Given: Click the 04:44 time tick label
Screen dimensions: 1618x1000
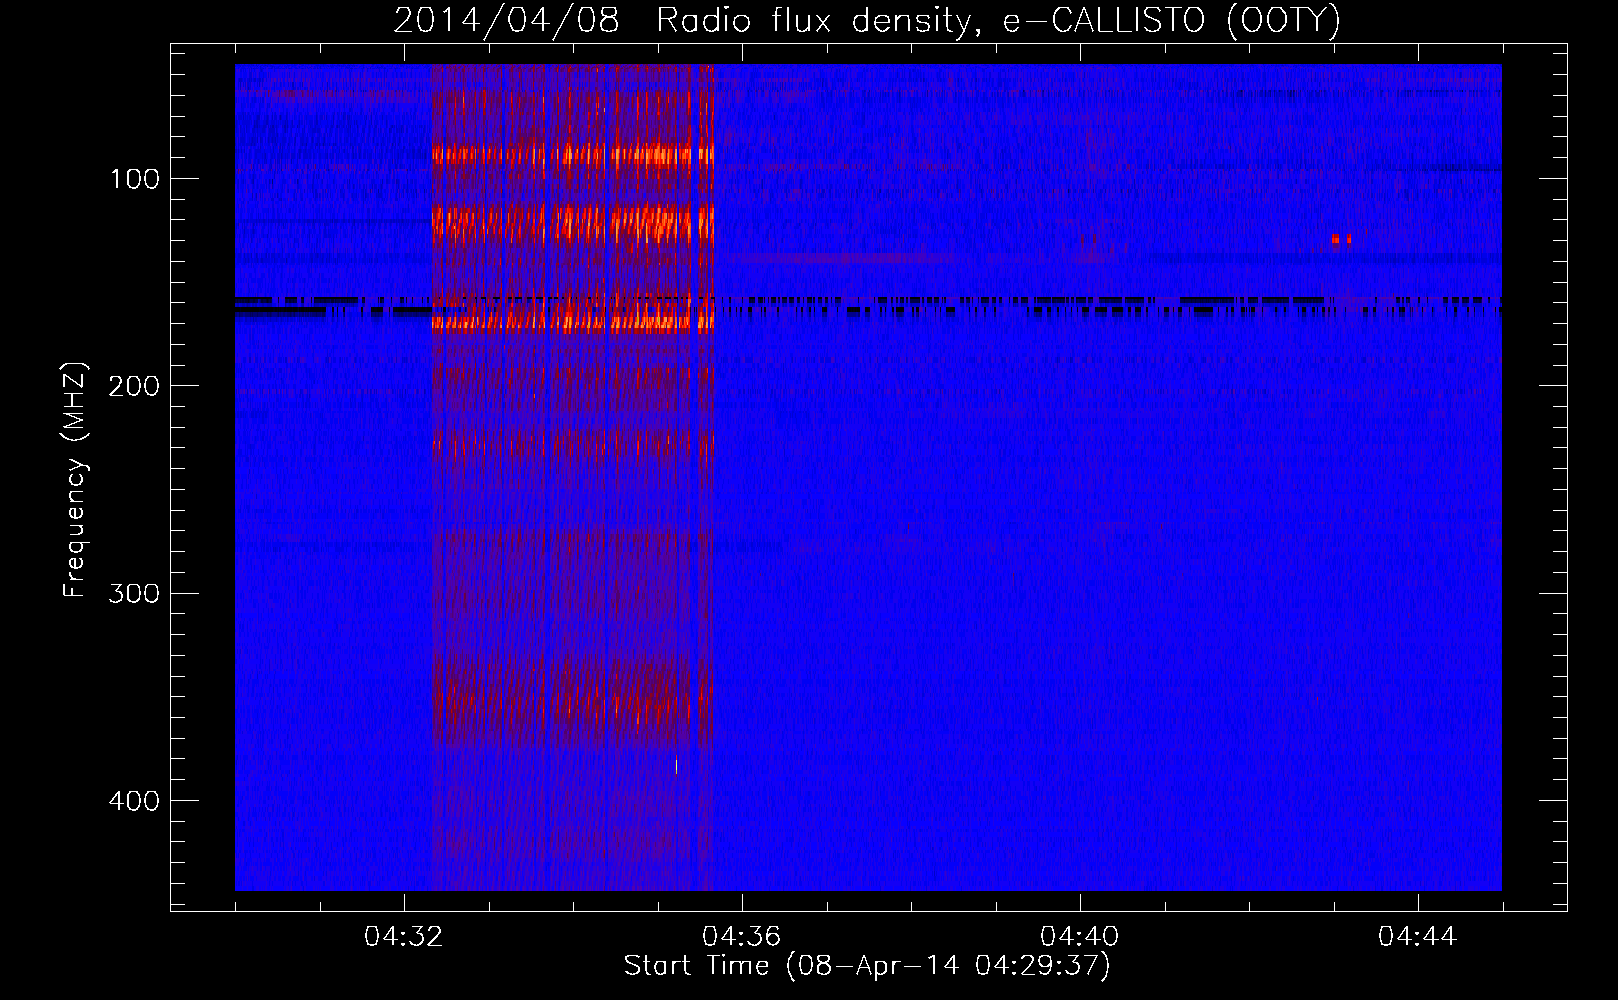Looking at the screenshot, I should (1418, 937).
